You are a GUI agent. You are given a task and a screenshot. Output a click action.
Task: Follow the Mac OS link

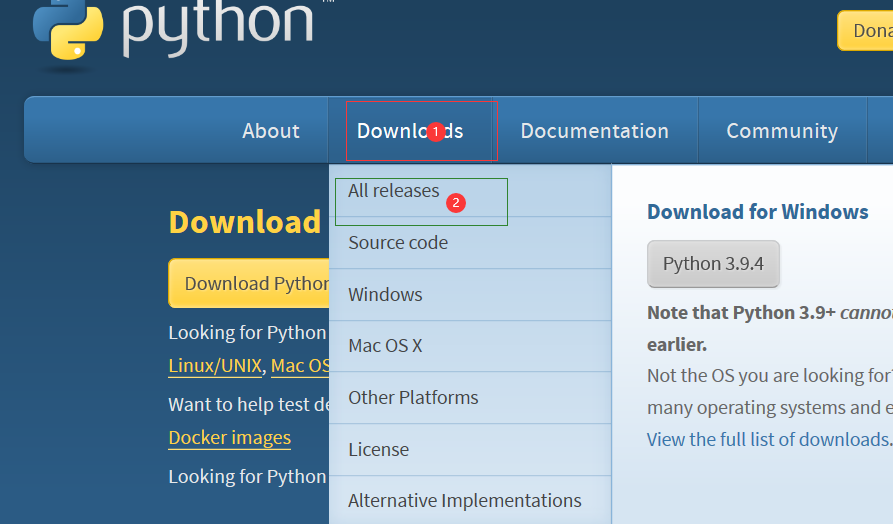(x=300, y=366)
